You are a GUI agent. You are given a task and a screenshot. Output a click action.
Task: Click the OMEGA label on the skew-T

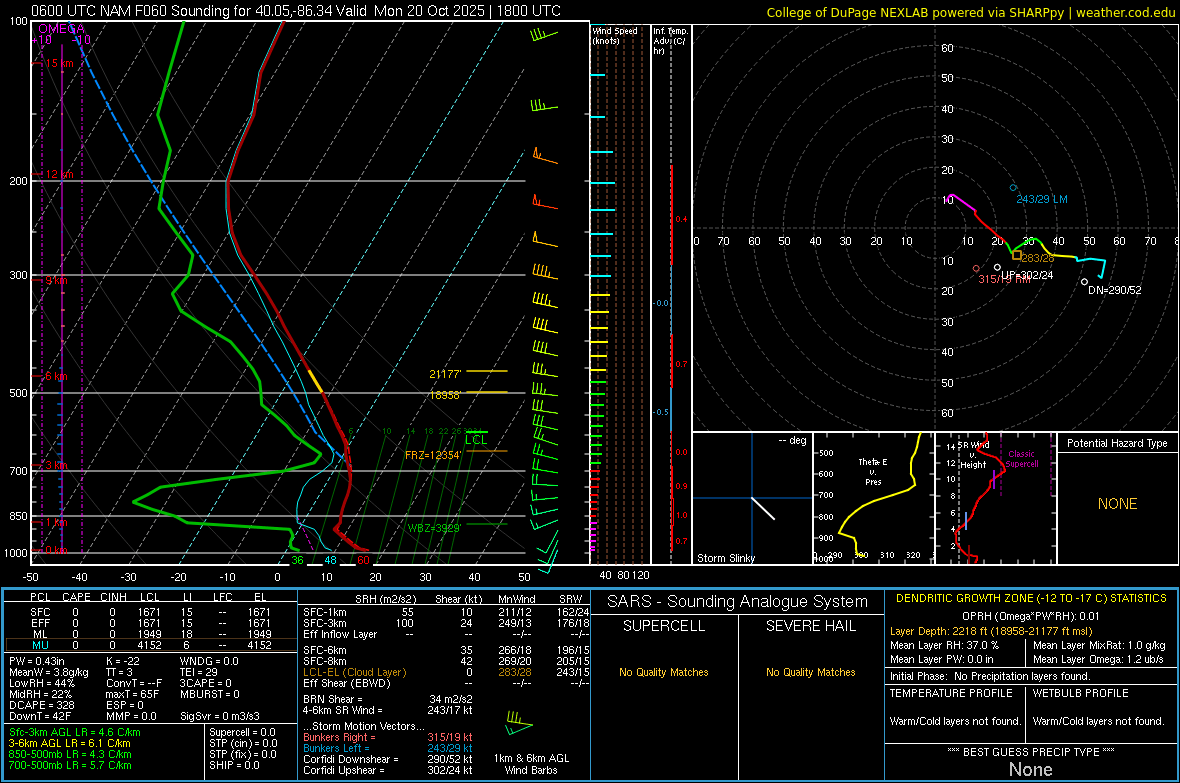(x=62, y=29)
